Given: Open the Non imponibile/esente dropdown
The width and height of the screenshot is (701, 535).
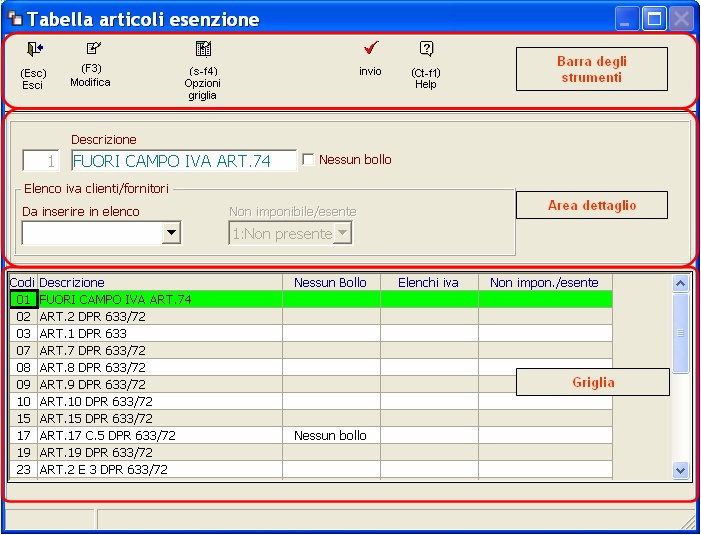Looking at the screenshot, I should pos(342,233).
